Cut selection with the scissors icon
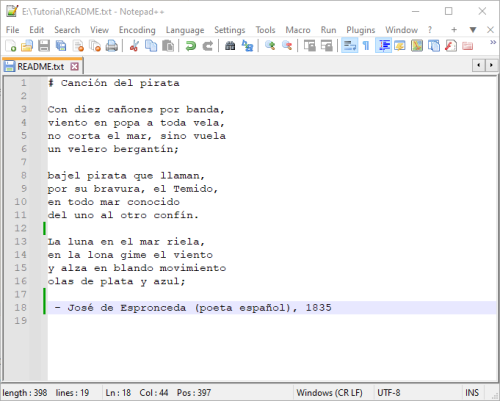This screenshot has height=401, width=500. tap(134, 46)
